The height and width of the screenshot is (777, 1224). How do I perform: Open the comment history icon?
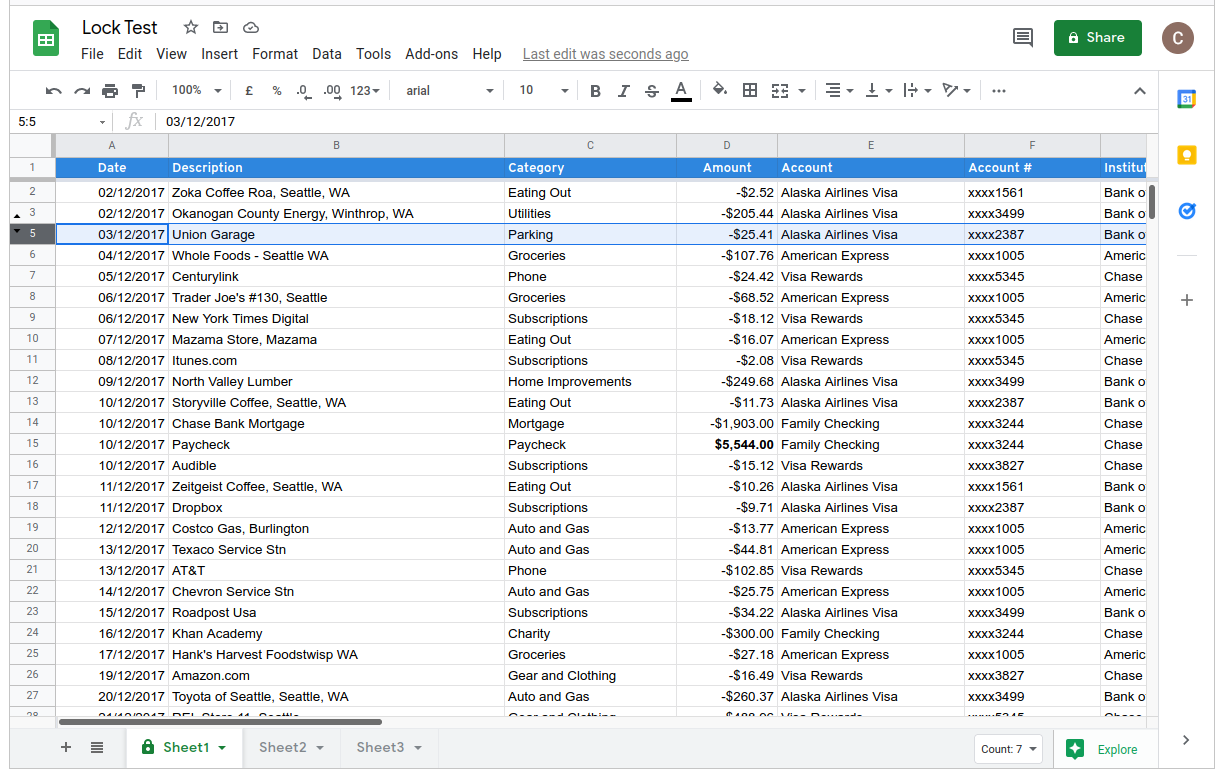coord(1023,38)
